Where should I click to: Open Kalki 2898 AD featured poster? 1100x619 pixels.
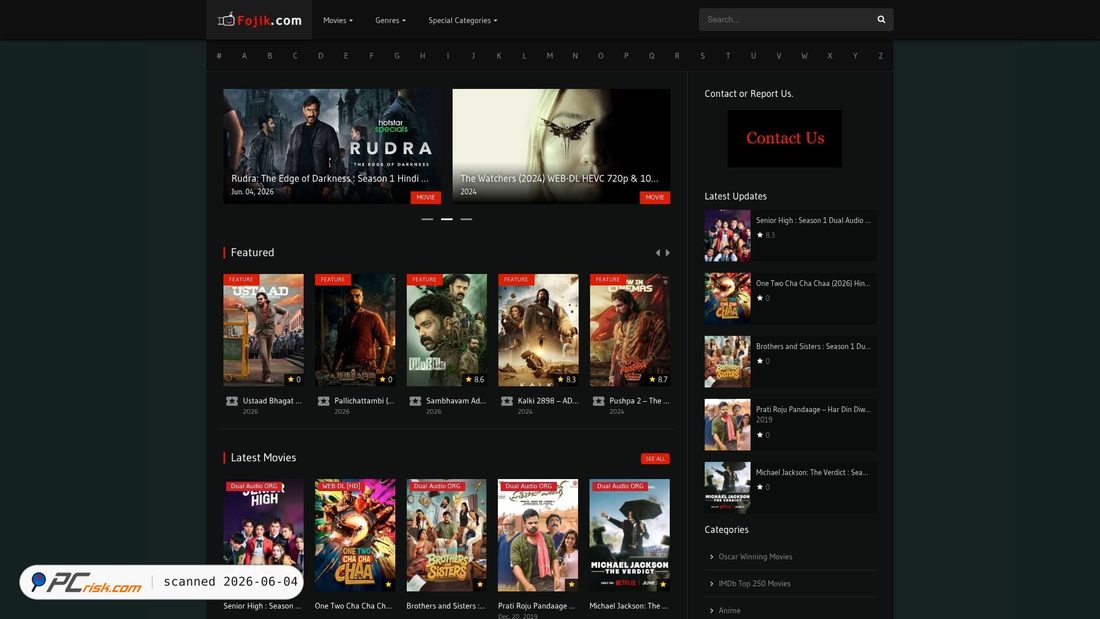[539, 330]
